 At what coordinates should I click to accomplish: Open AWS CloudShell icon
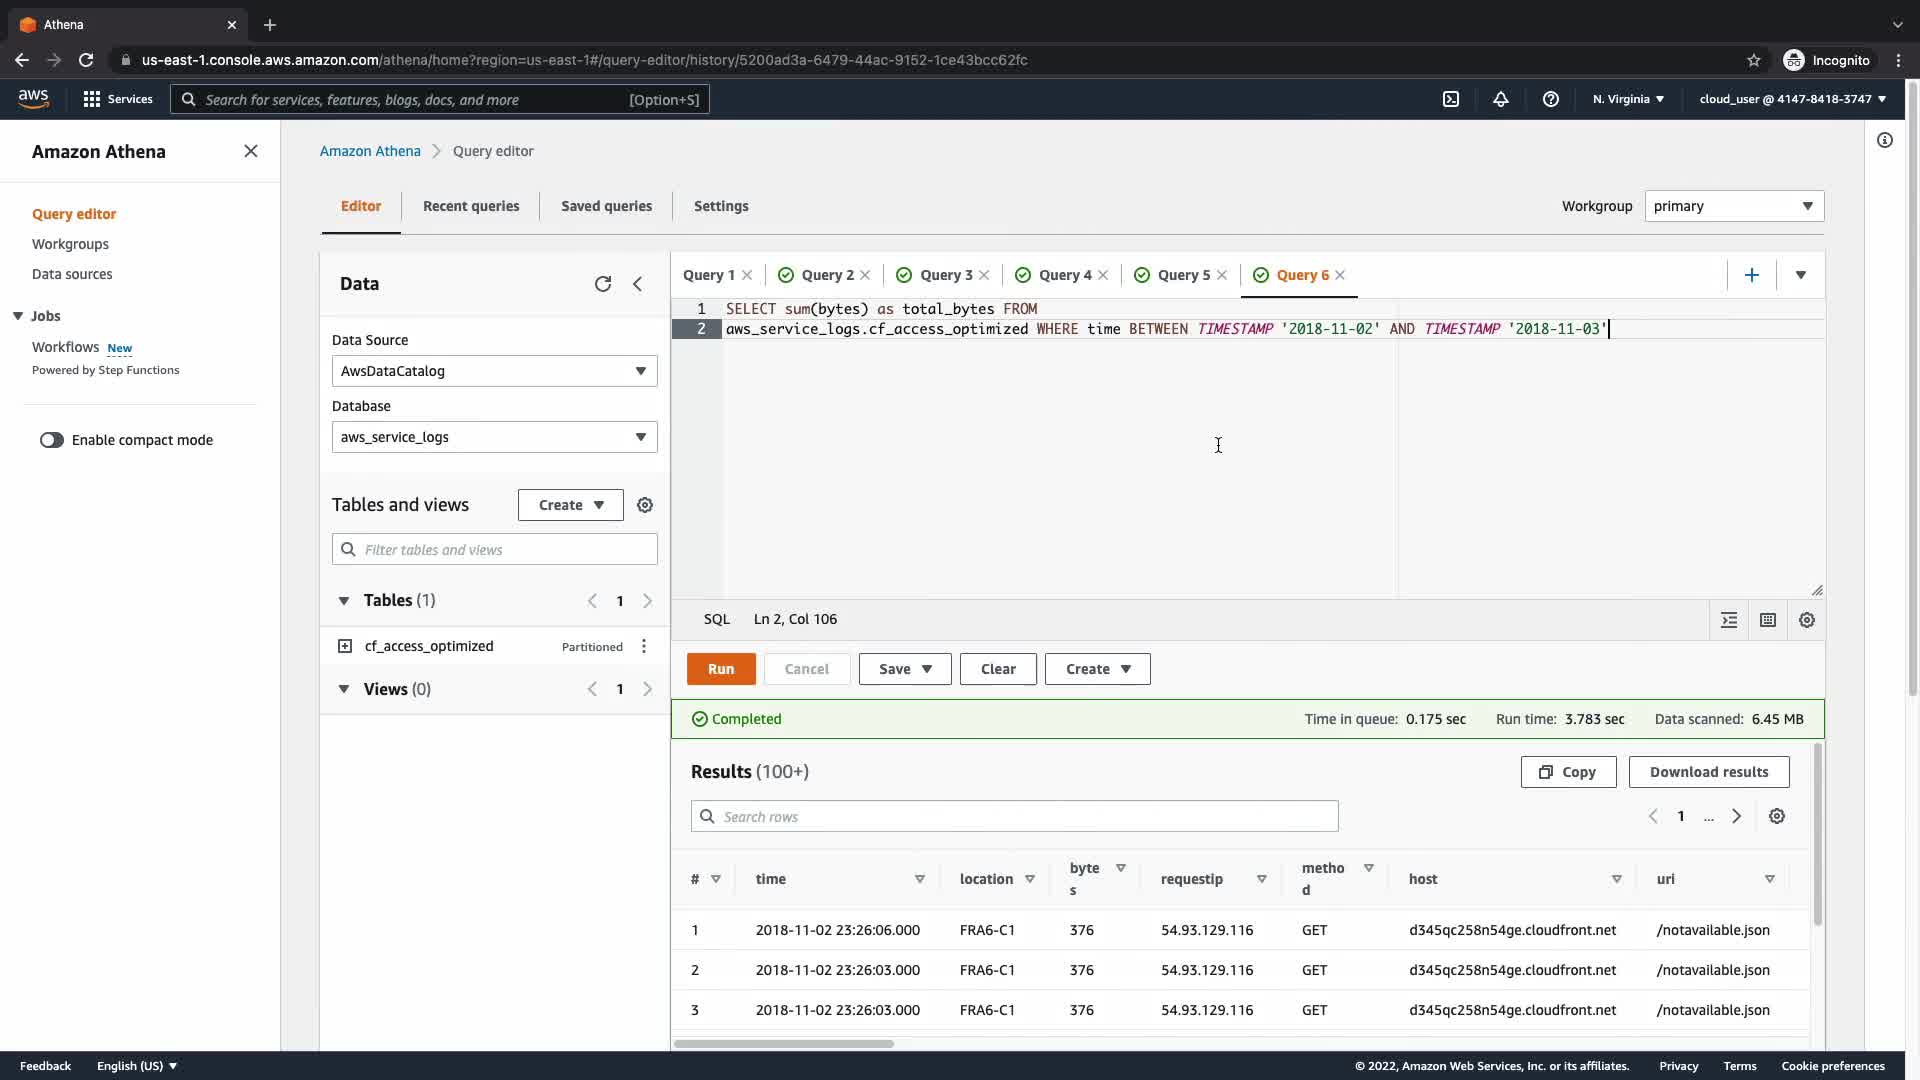coord(1451,99)
